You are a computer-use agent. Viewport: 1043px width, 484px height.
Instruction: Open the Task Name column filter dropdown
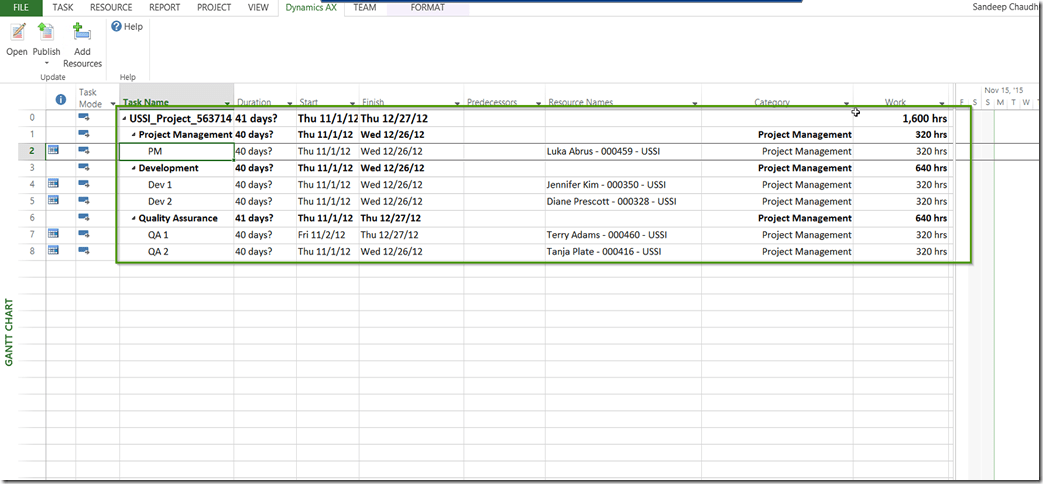tap(227, 103)
